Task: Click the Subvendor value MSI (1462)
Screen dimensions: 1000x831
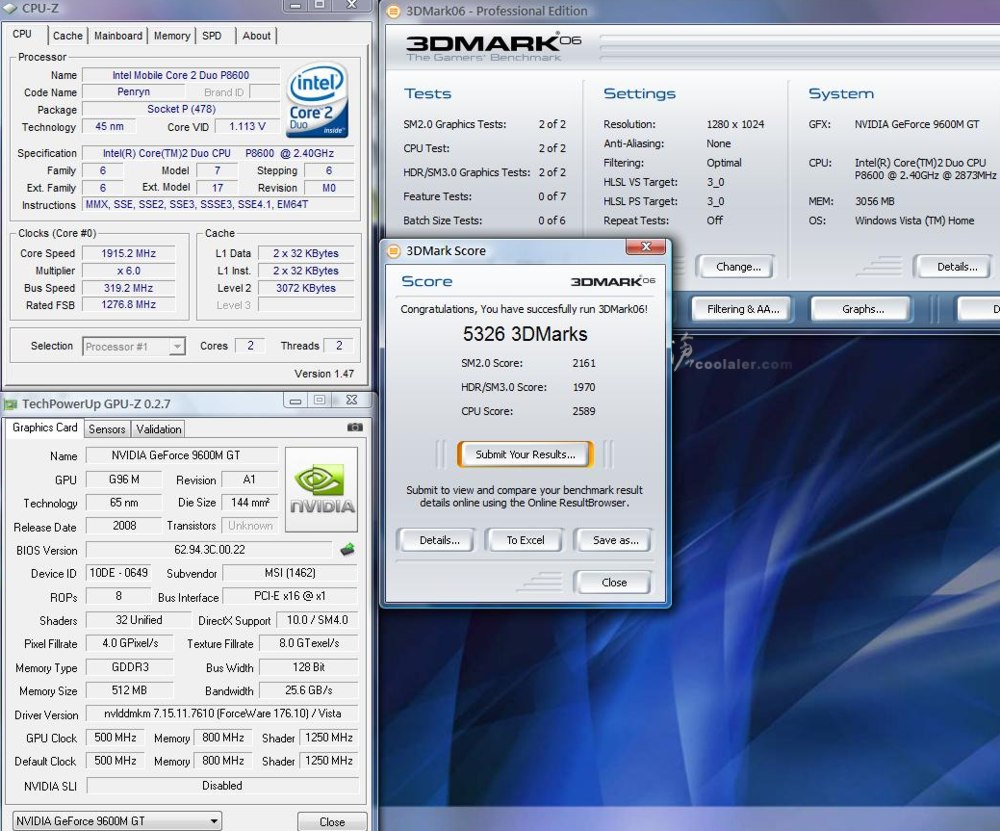Action: pos(290,573)
